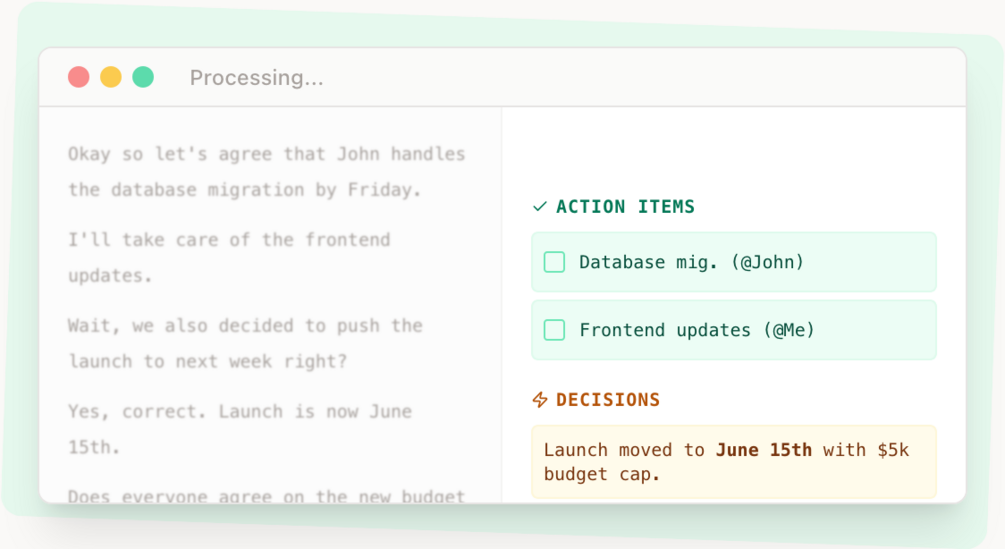Click the "$5k" budget amount in the decision
1005x549 pixels.
coord(892,450)
